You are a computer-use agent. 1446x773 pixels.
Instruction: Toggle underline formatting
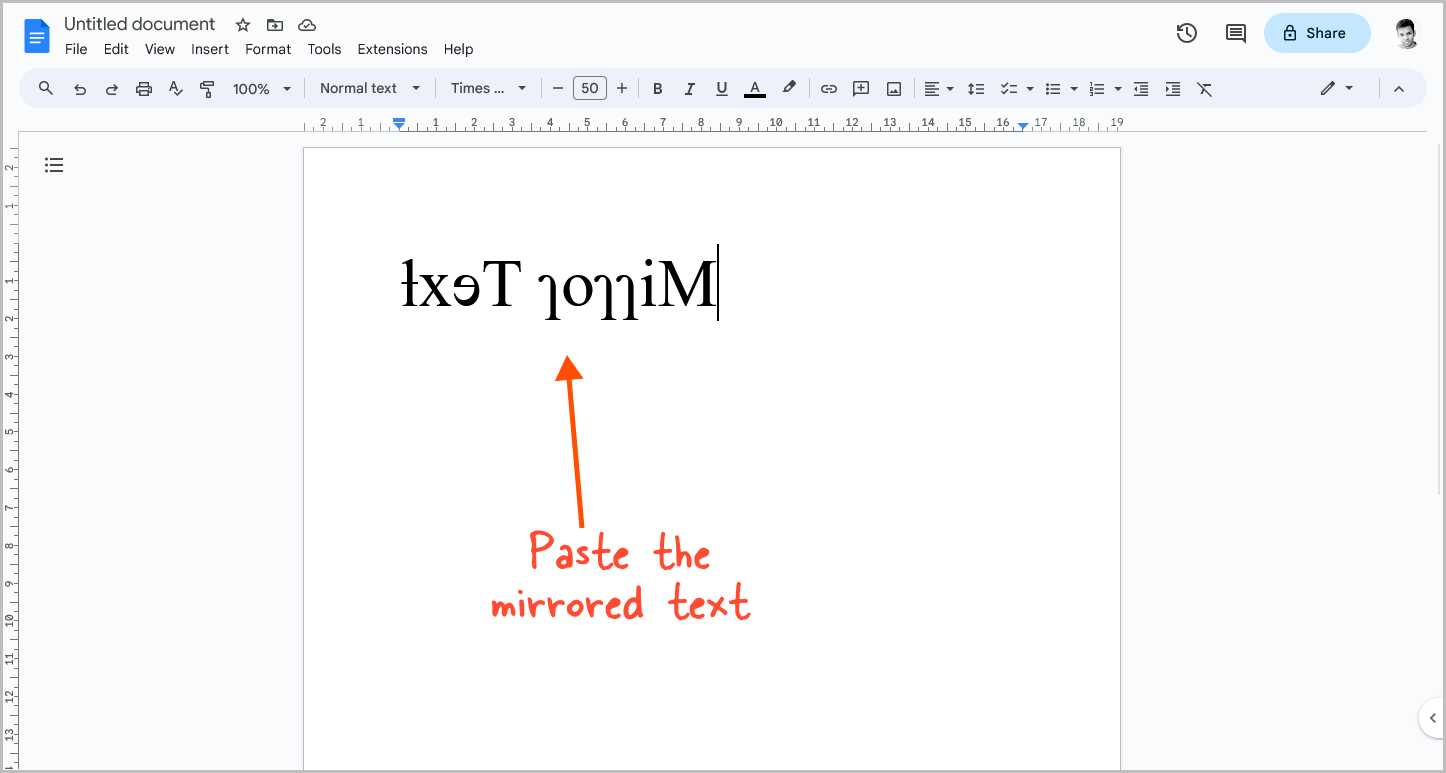point(721,88)
